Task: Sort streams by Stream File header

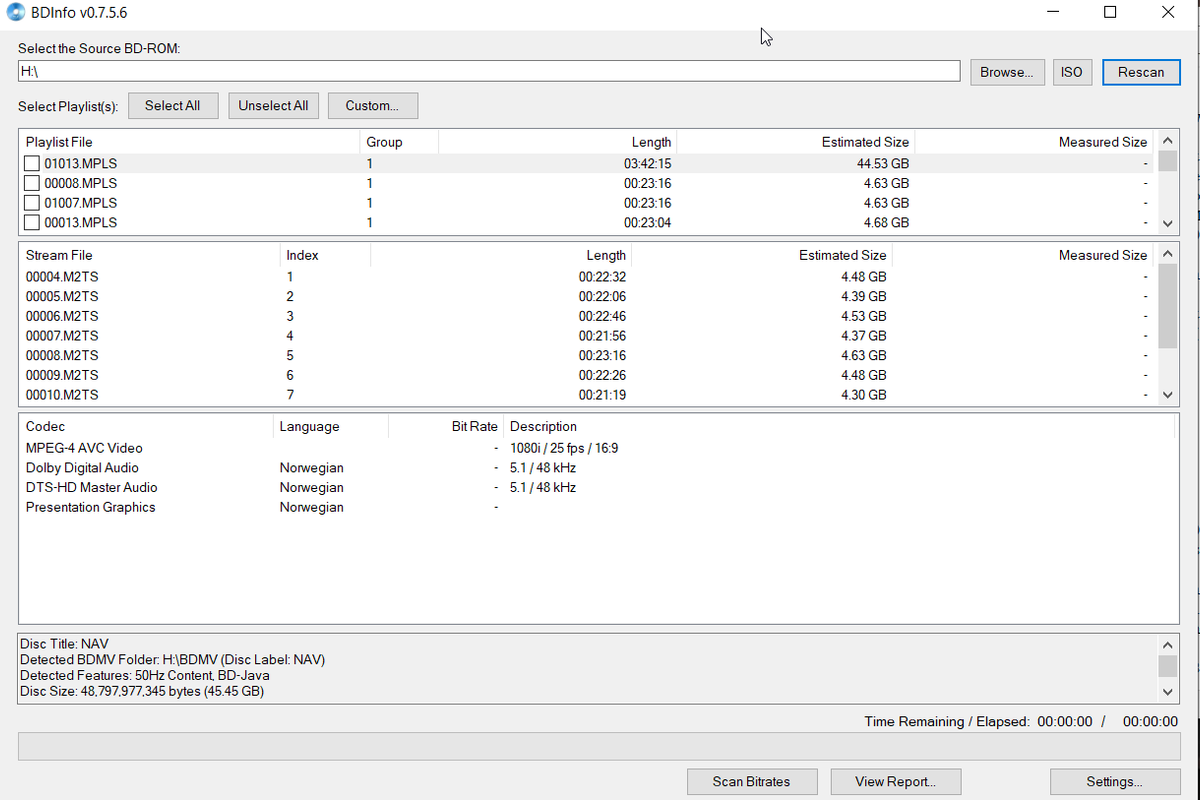Action: click(x=149, y=255)
